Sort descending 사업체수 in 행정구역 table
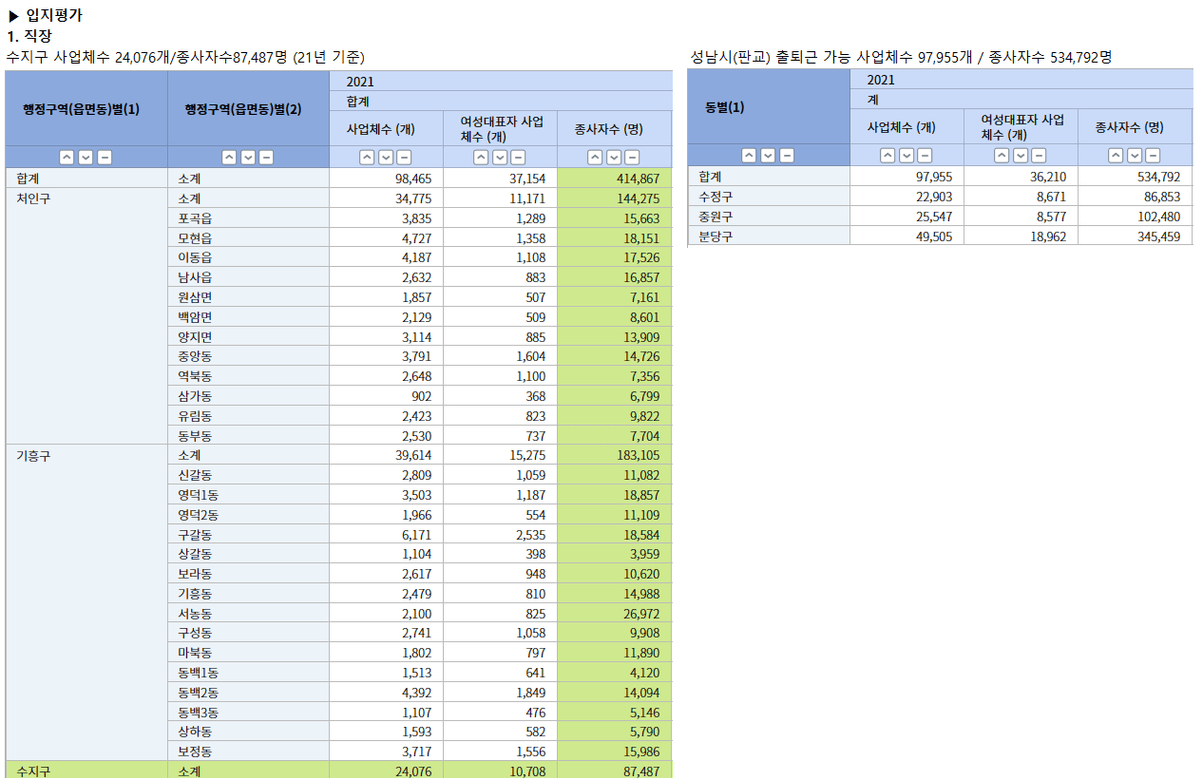This screenshot has height=778, width=1203. point(385,157)
